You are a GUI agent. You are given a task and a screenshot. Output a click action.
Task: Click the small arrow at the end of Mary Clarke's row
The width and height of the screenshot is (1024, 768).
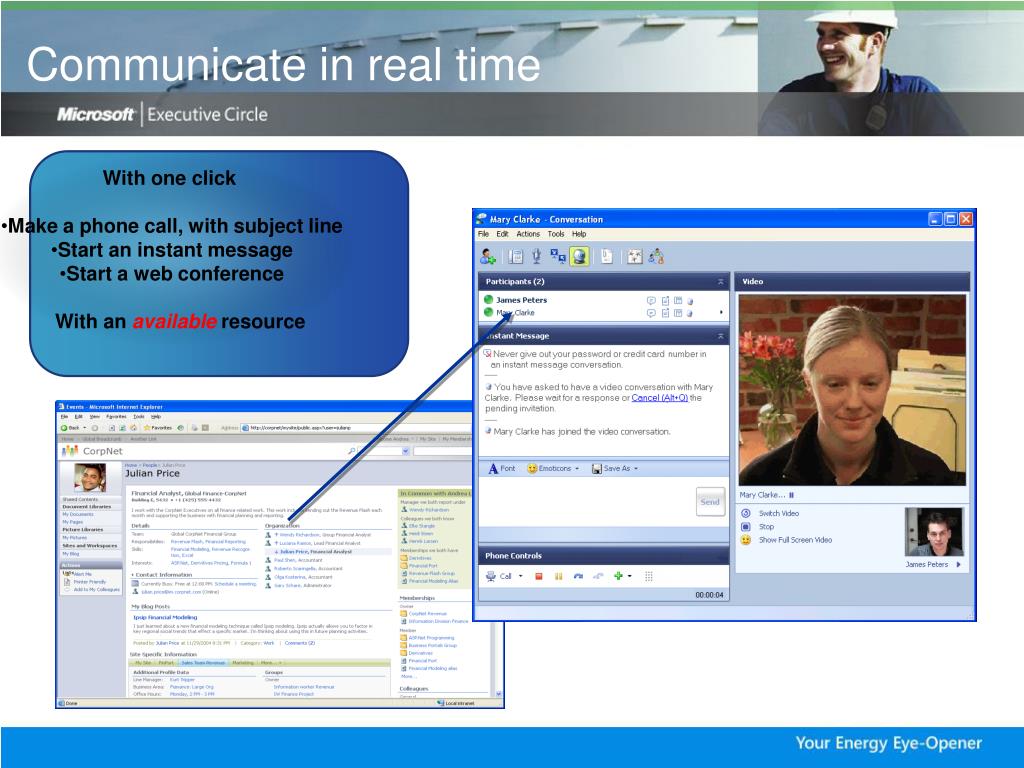721,313
